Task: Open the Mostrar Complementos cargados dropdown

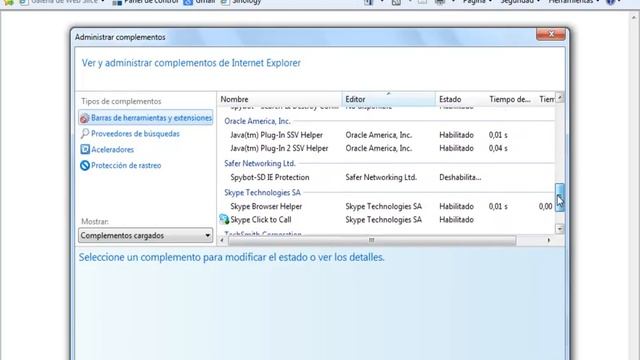Action: pyautogui.click(x=145, y=236)
